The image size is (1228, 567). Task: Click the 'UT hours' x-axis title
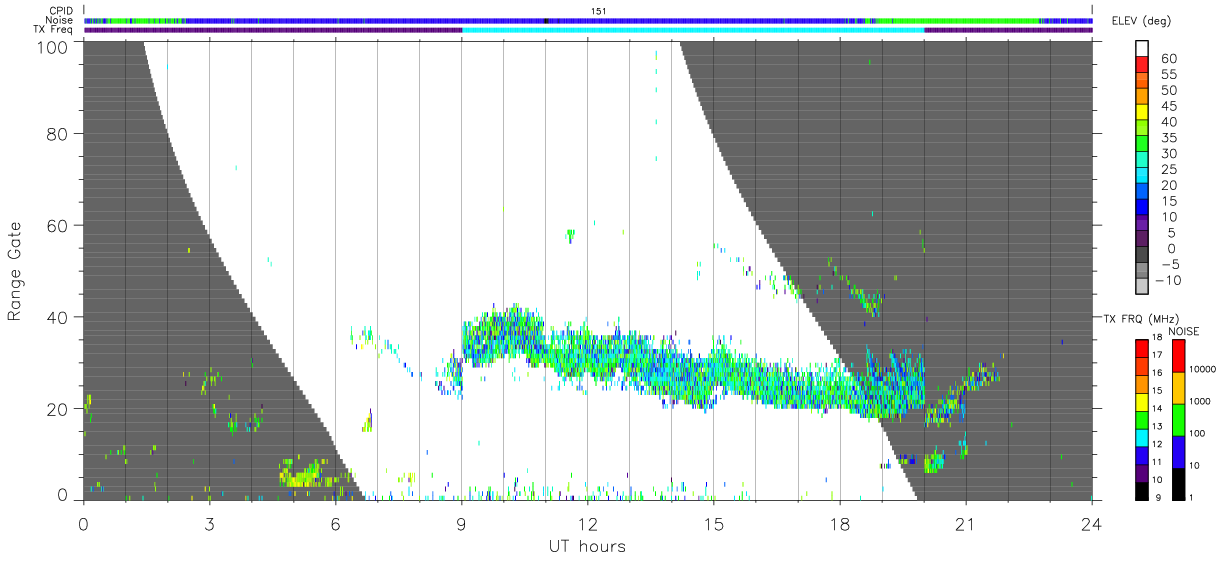coord(587,546)
